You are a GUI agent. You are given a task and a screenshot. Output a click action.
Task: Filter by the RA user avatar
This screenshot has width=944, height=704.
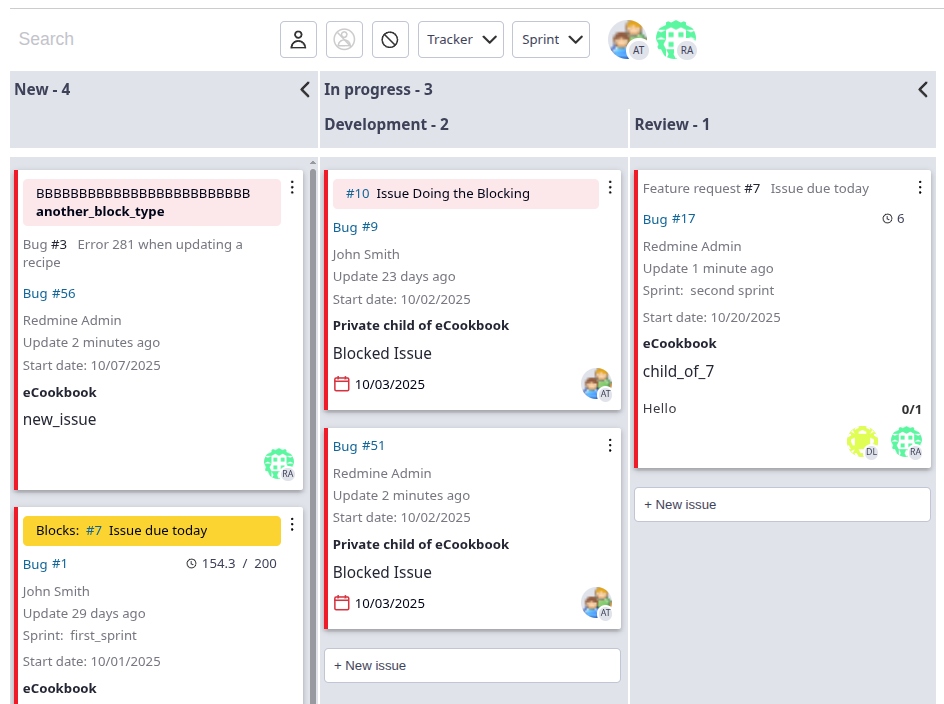pyautogui.click(x=676, y=40)
